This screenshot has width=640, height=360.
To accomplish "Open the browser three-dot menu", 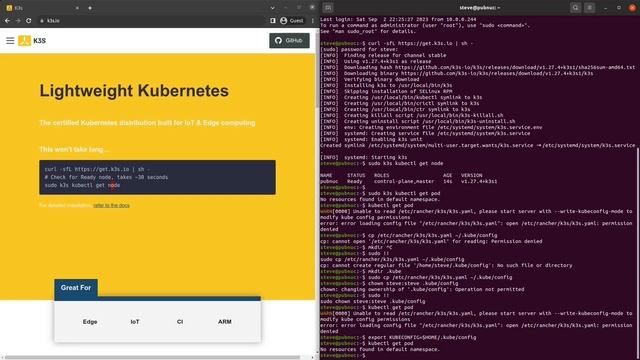I will point(313,20).
